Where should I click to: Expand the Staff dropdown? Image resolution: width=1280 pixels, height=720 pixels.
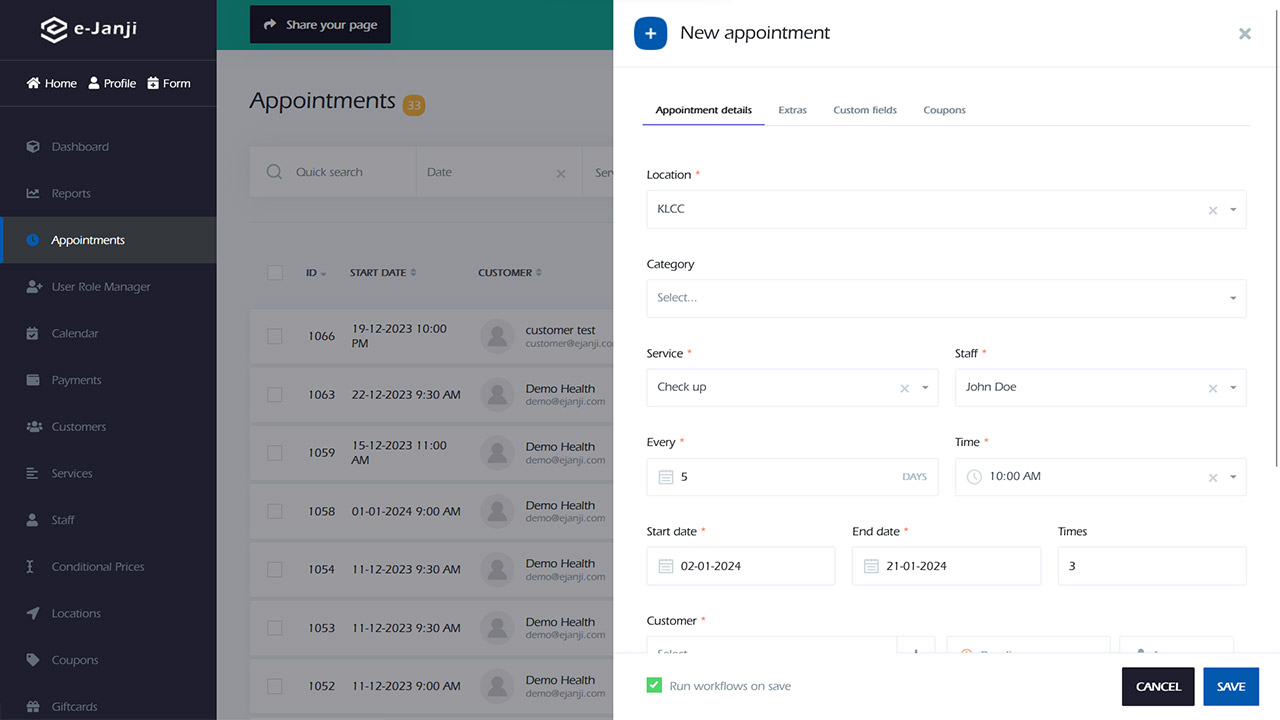pos(1233,388)
